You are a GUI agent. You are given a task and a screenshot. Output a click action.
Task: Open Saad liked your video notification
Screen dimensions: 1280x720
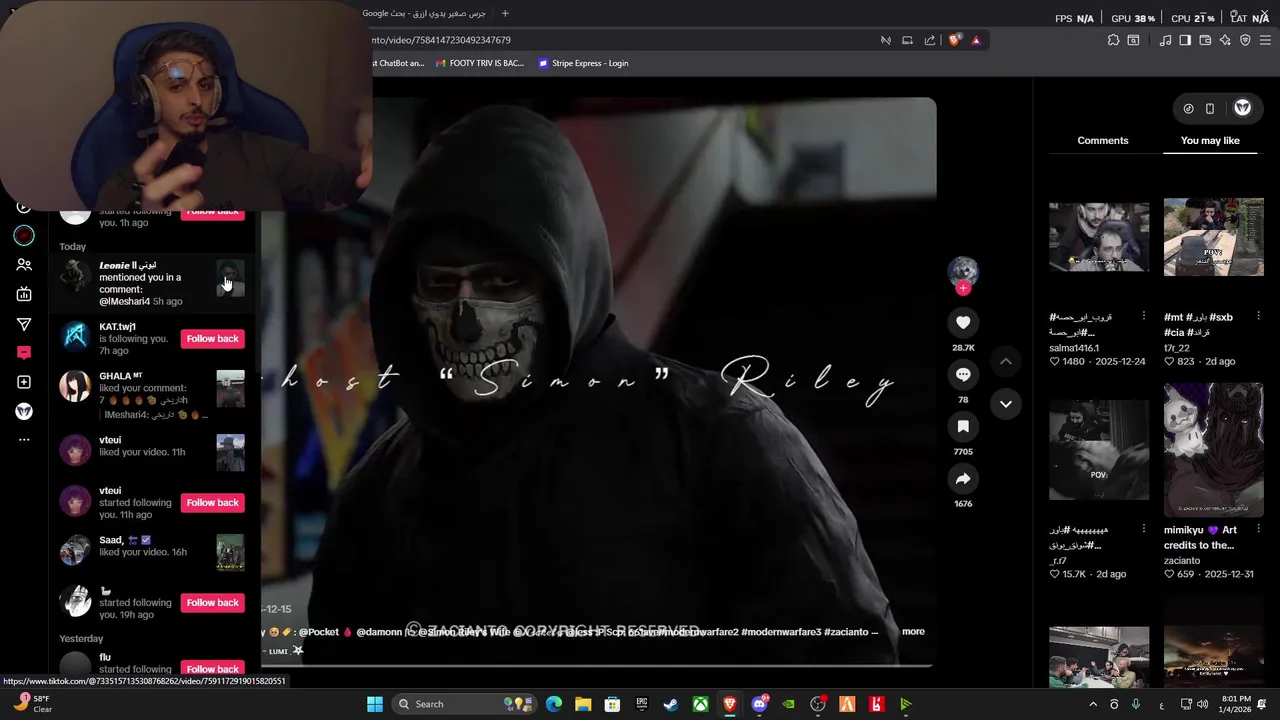pyautogui.click(x=152, y=551)
